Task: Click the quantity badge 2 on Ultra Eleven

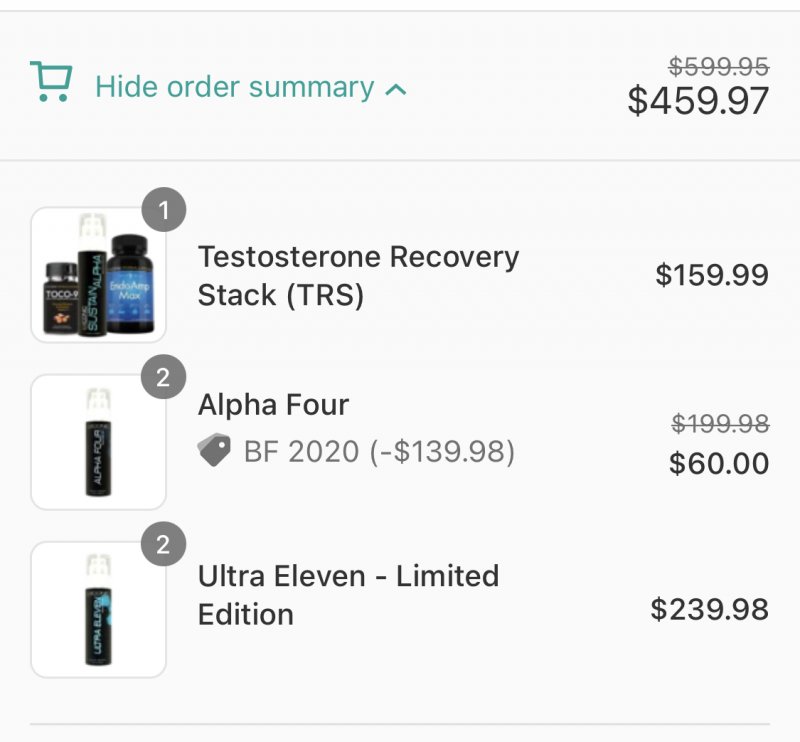Action: (164, 545)
